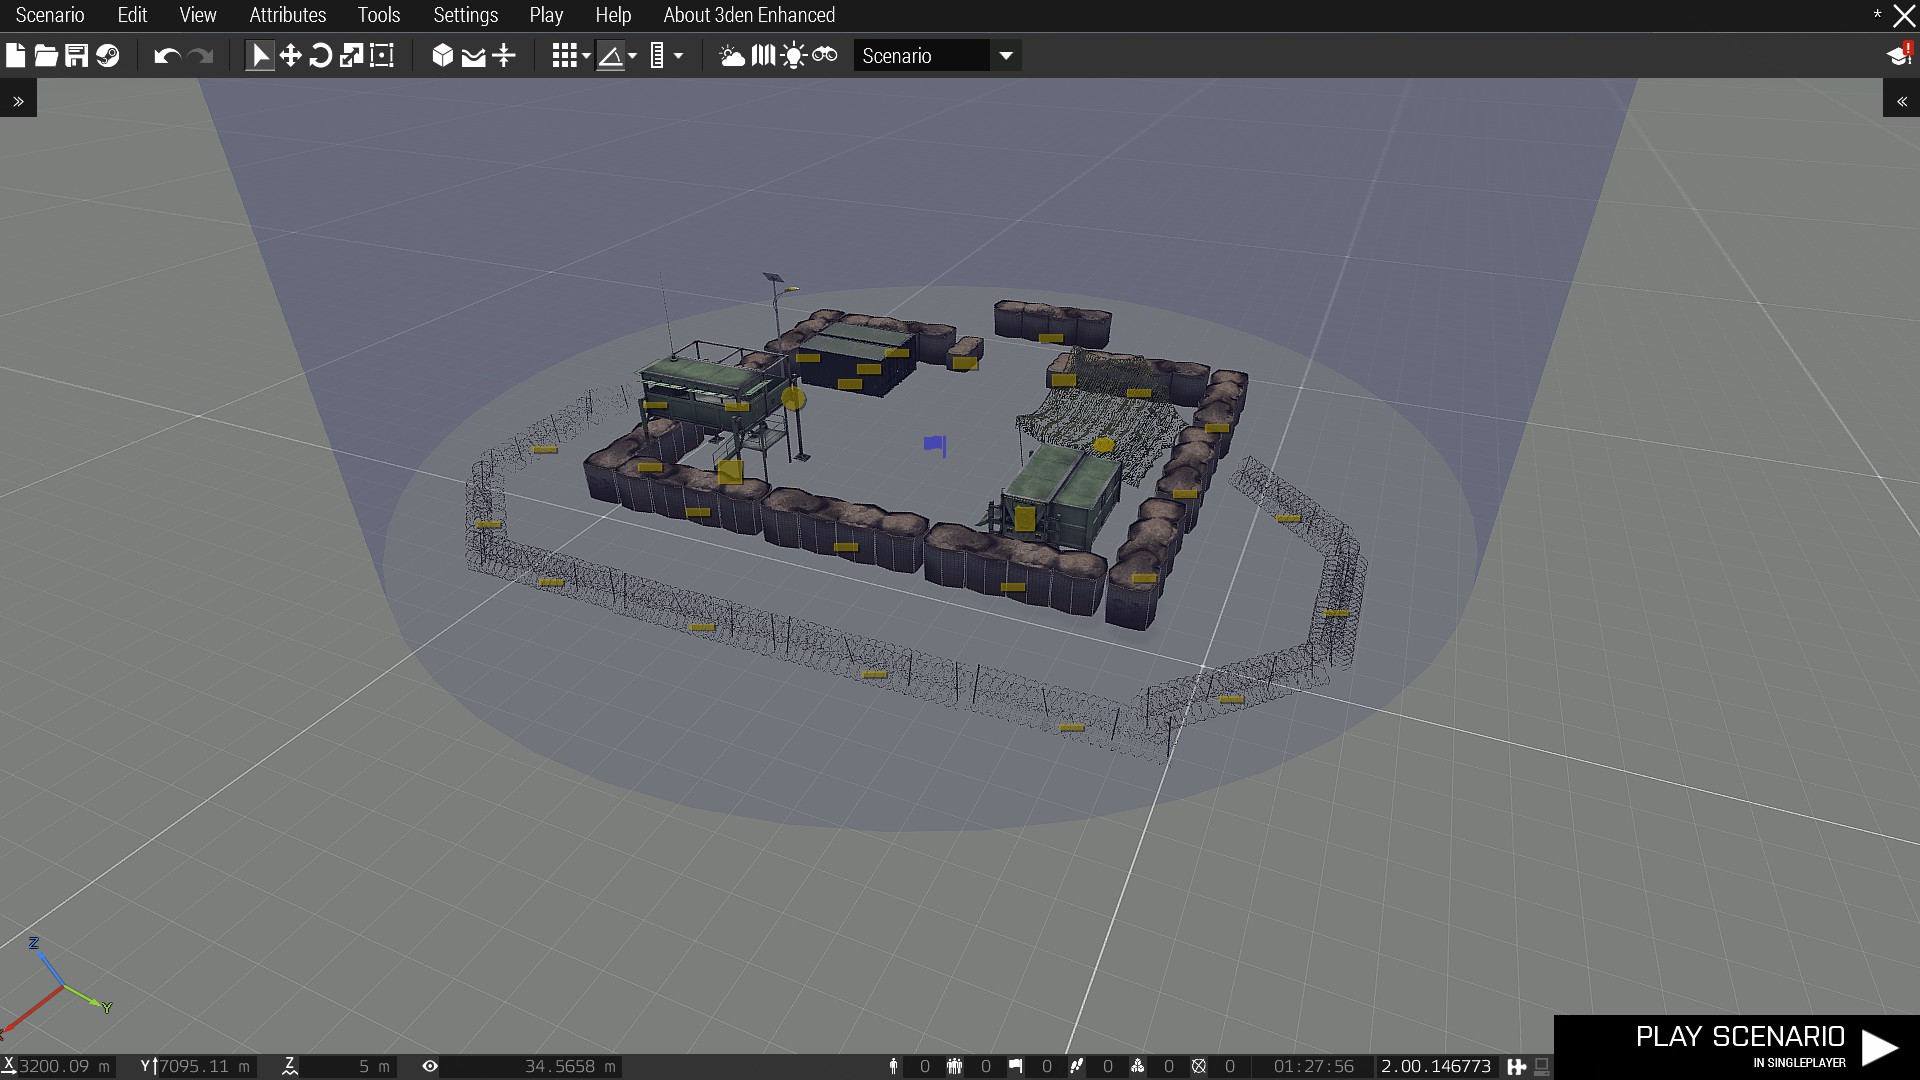Redo the last undone action

pos(201,56)
